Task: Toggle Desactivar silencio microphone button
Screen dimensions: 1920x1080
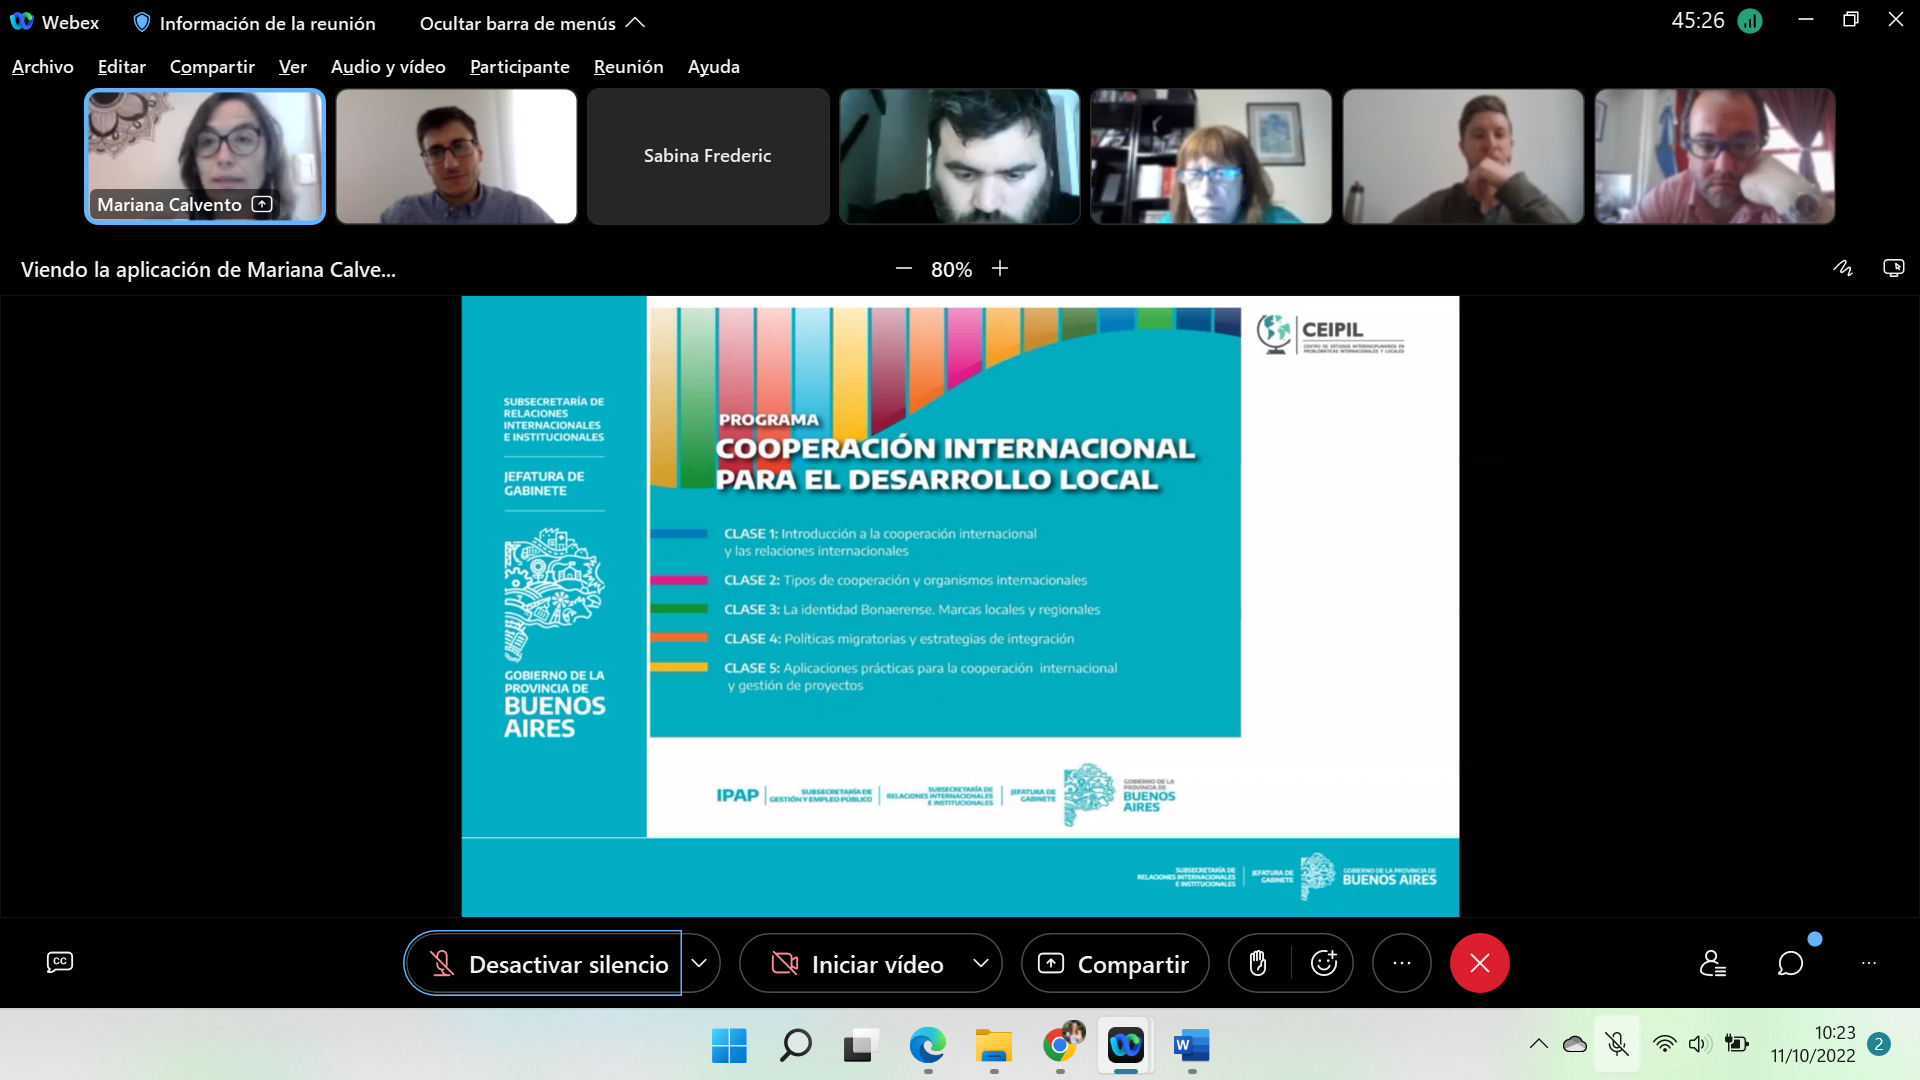Action: [544, 963]
